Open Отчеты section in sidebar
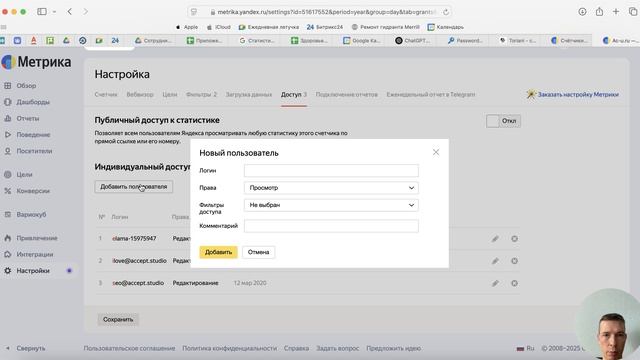Viewport: 640px width, 360px height. (x=28, y=118)
